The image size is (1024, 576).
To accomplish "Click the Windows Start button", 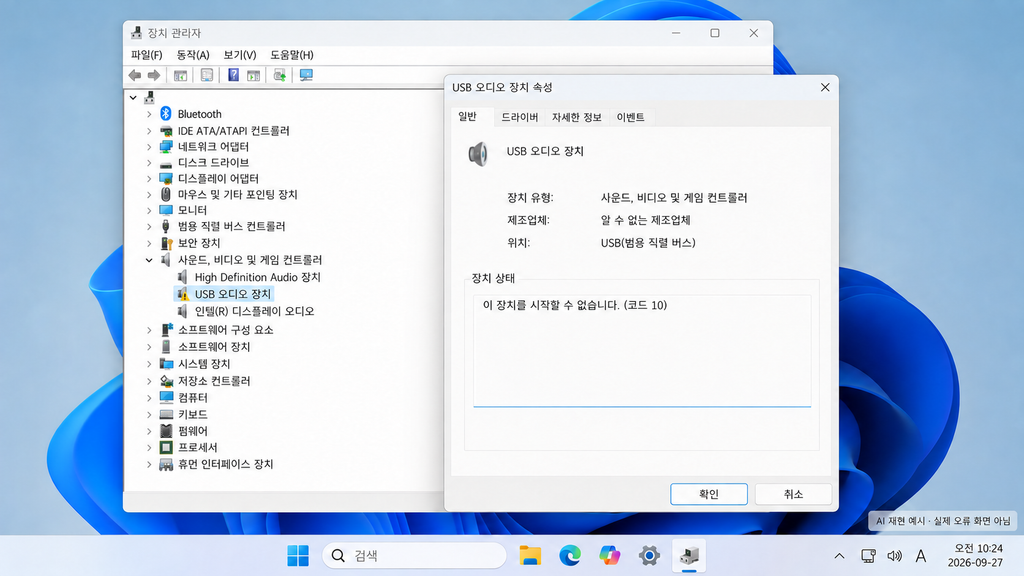I will click(x=298, y=556).
